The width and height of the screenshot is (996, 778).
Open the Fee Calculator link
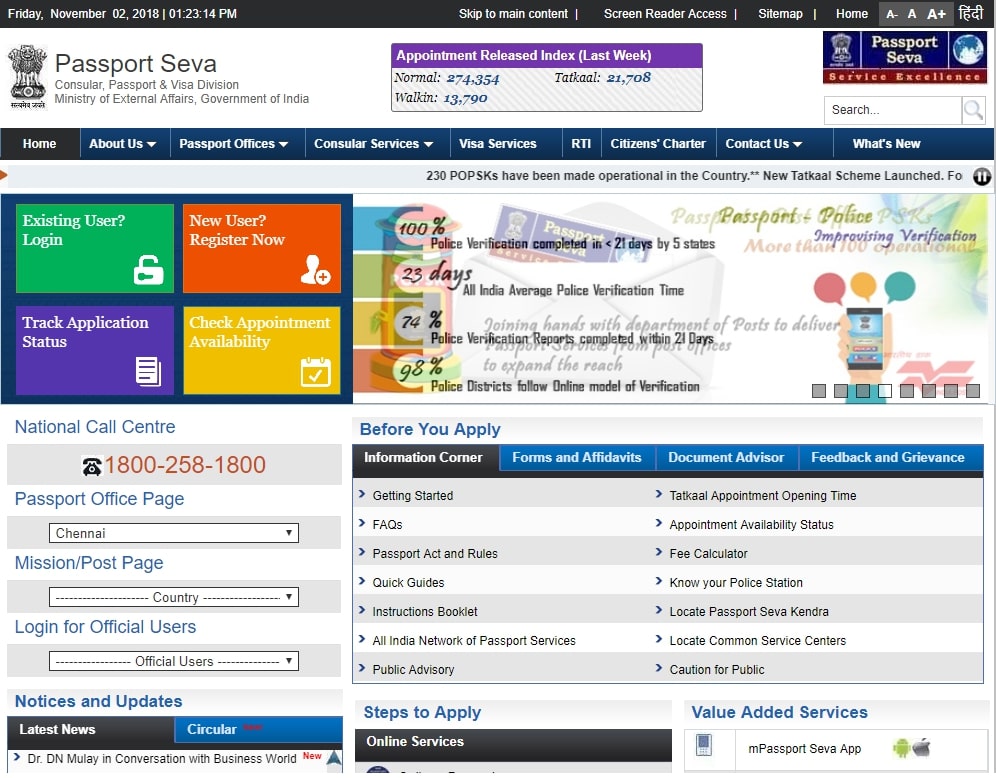click(708, 554)
